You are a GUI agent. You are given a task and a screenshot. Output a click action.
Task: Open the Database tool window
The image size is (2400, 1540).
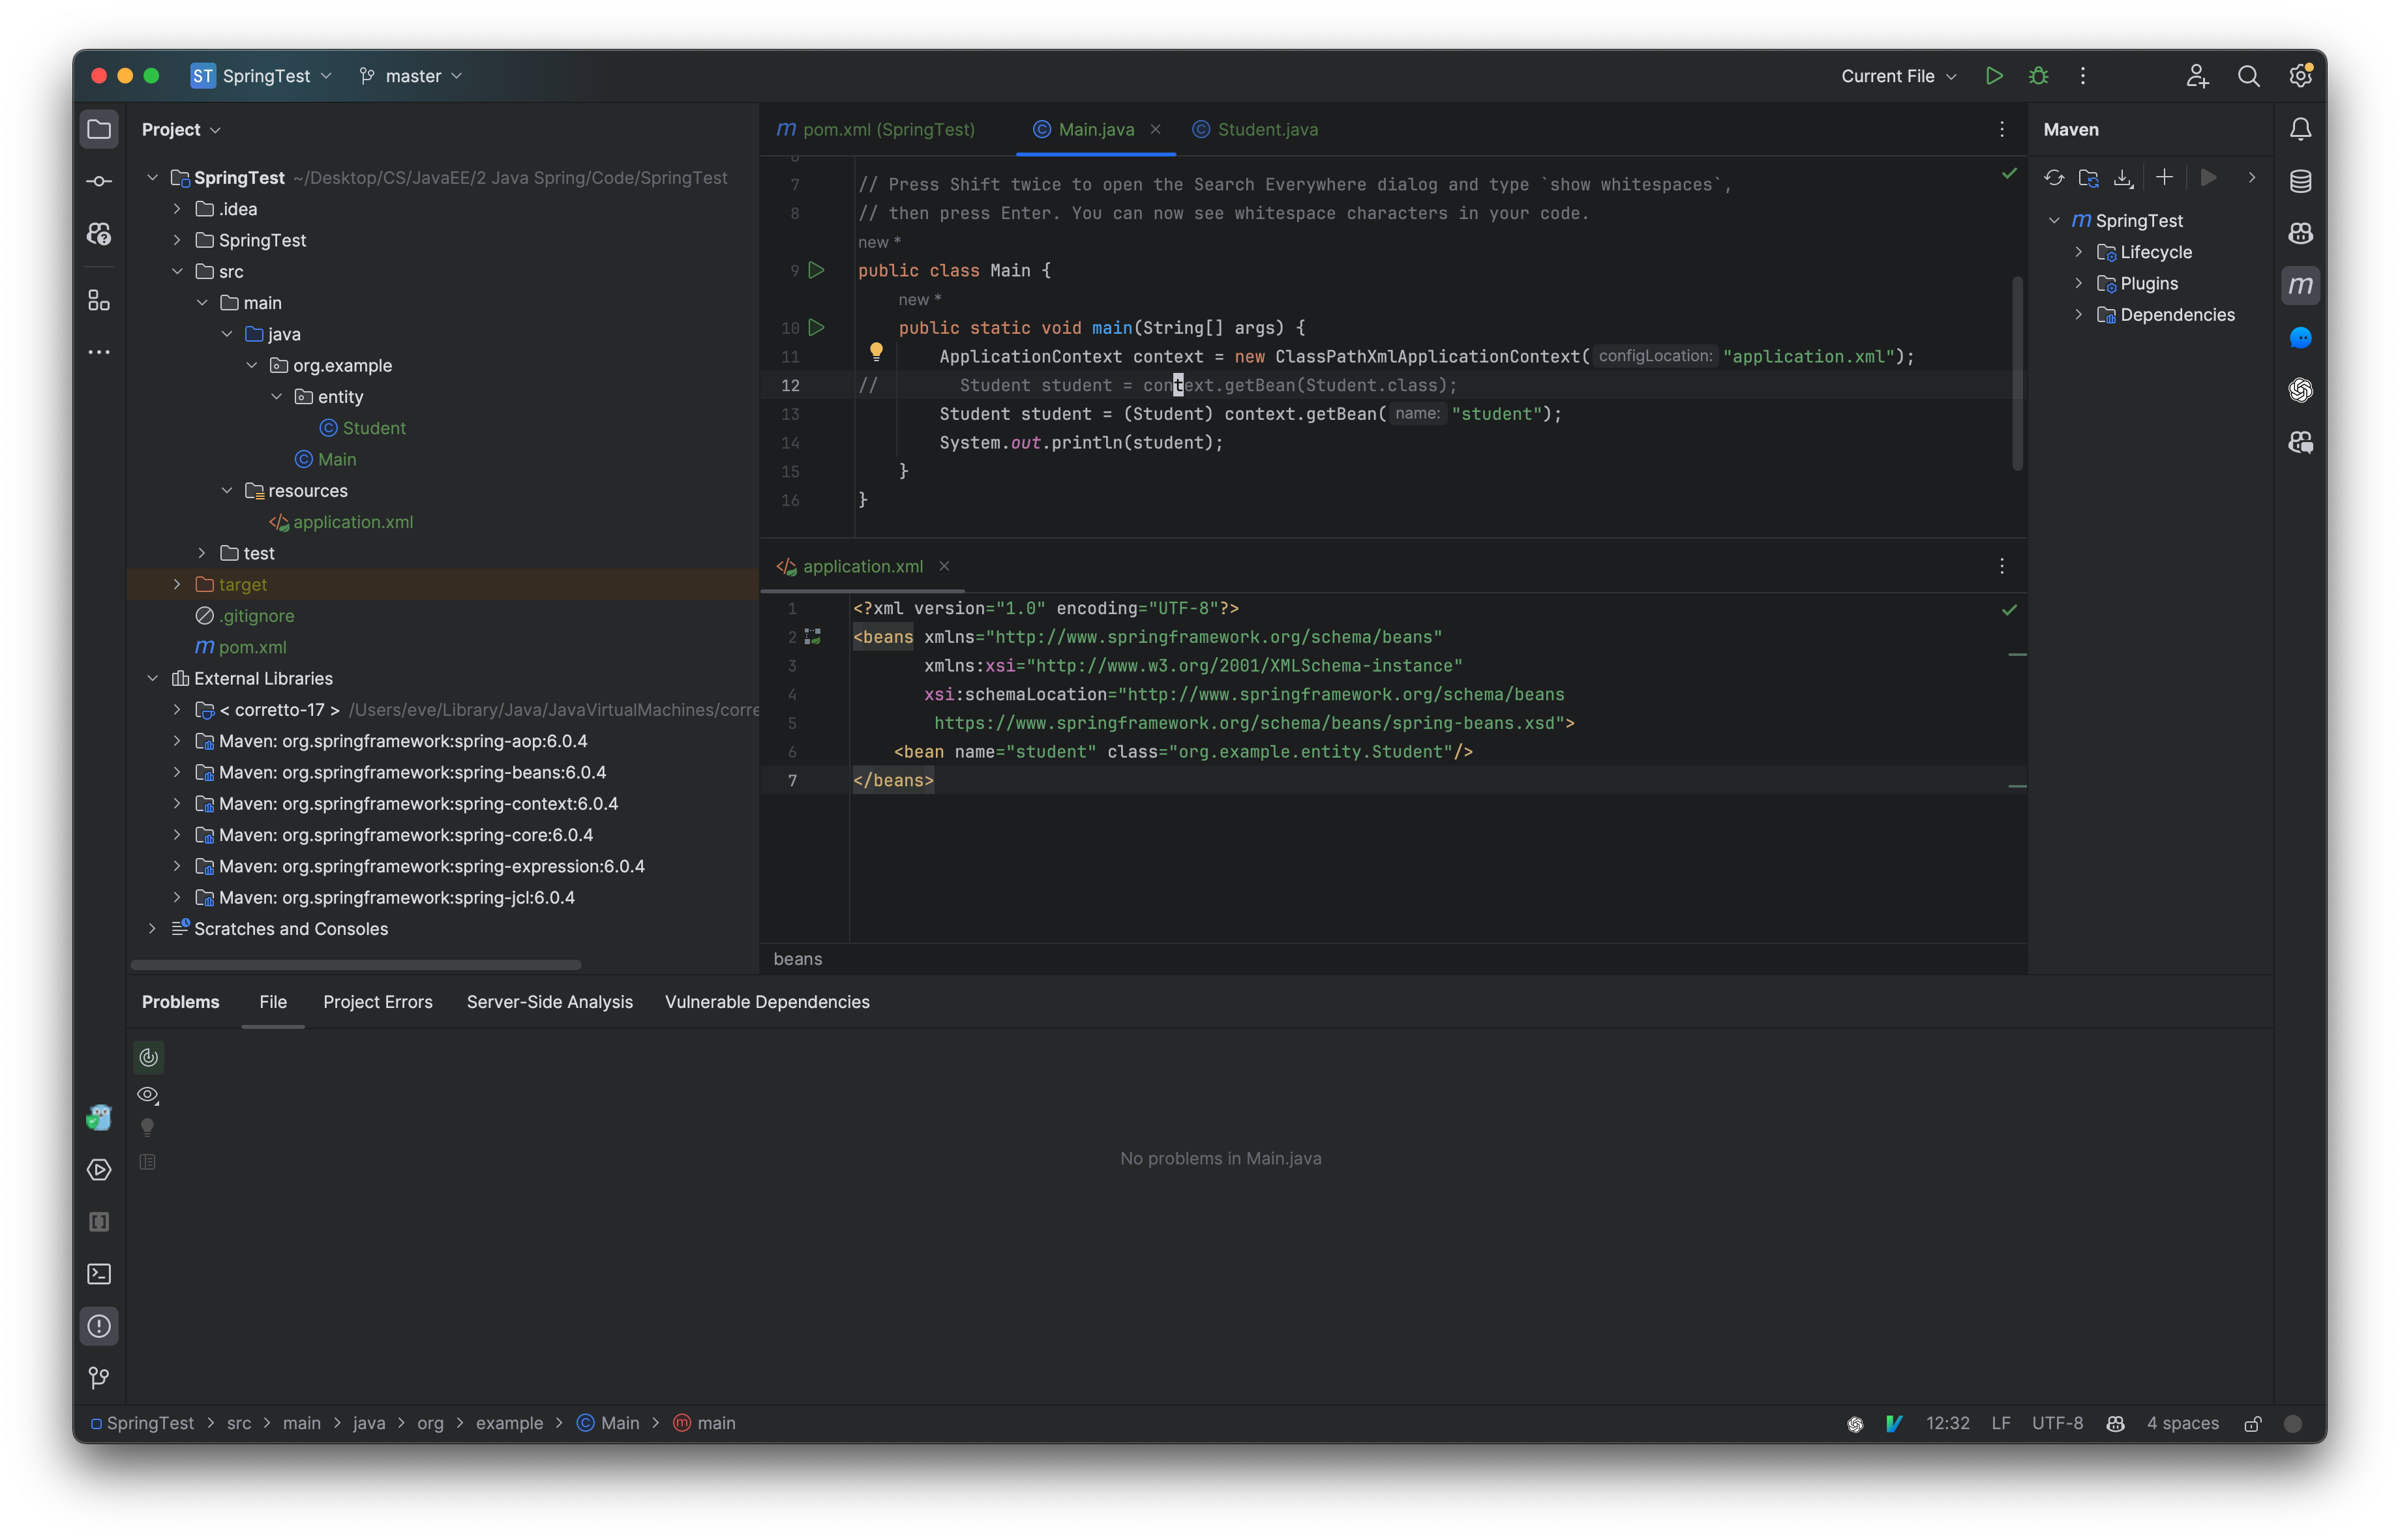point(2300,181)
